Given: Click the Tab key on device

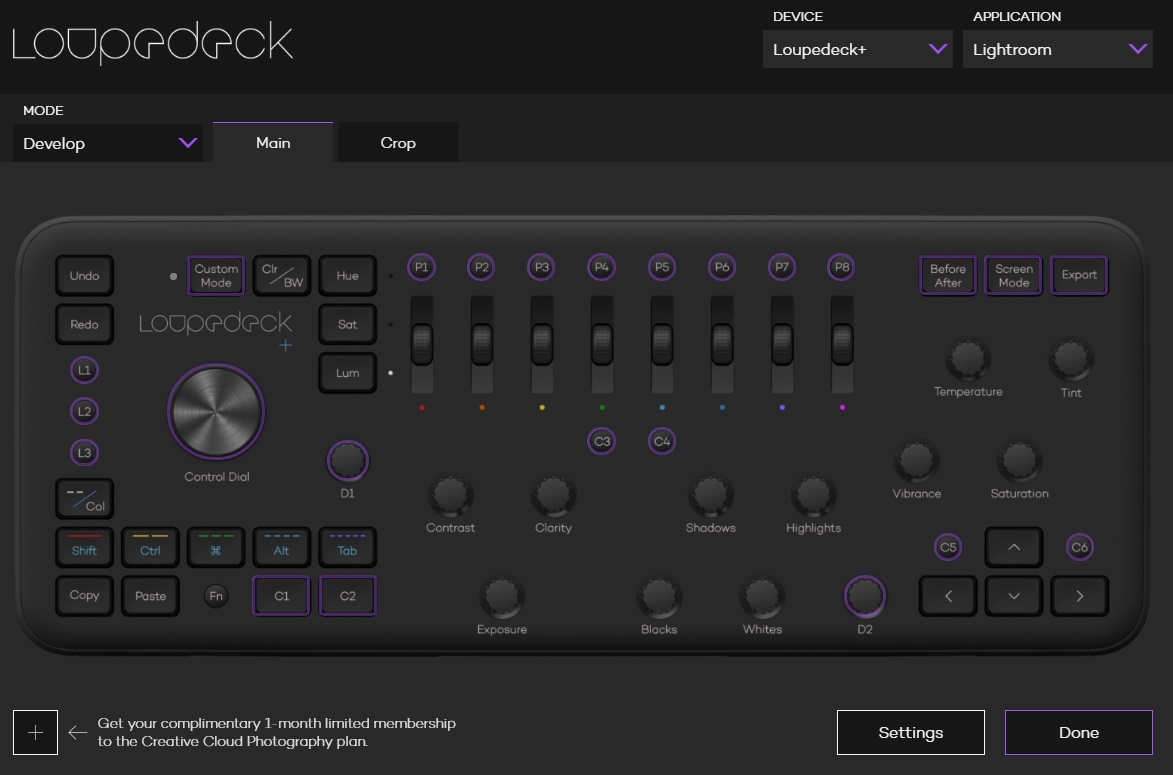Looking at the screenshot, I should [x=348, y=548].
